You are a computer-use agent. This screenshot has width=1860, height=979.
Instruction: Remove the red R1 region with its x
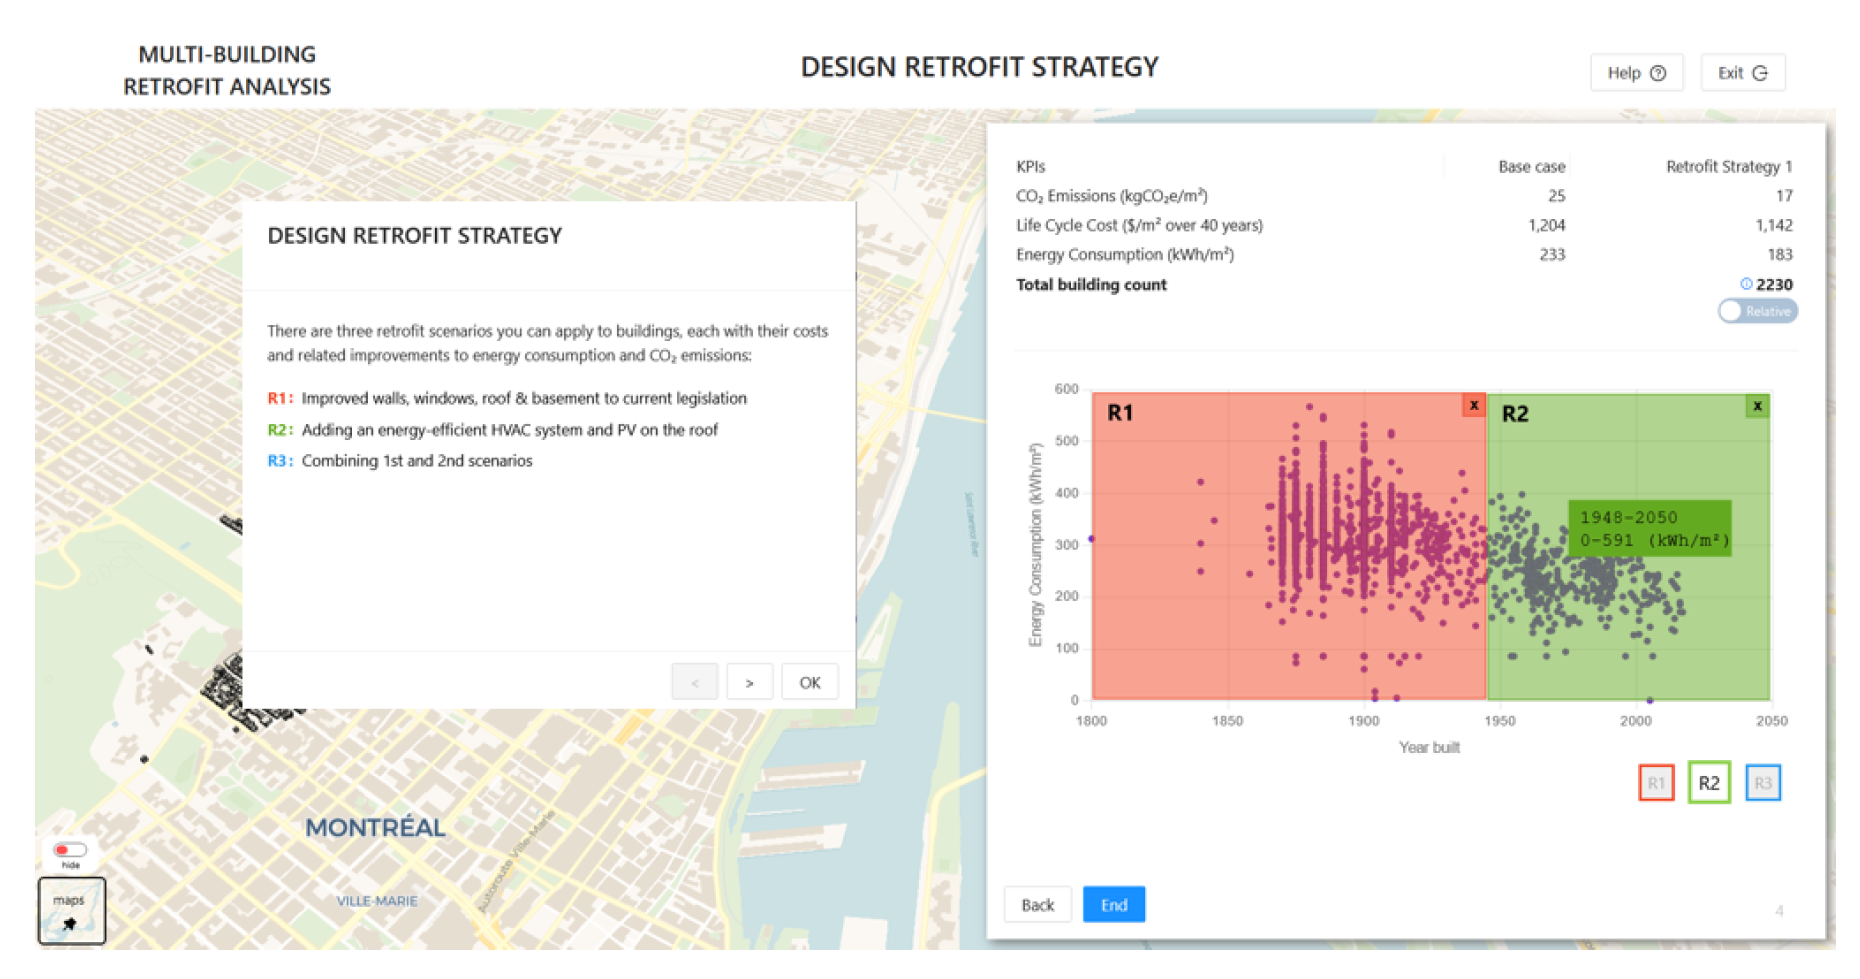1473,405
